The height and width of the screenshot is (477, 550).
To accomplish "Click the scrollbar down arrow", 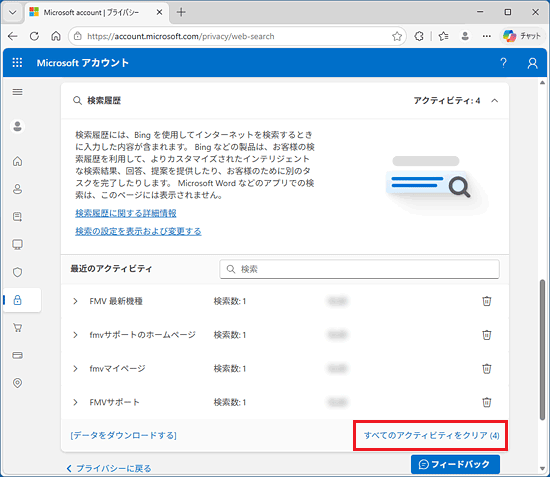I will (x=542, y=469).
